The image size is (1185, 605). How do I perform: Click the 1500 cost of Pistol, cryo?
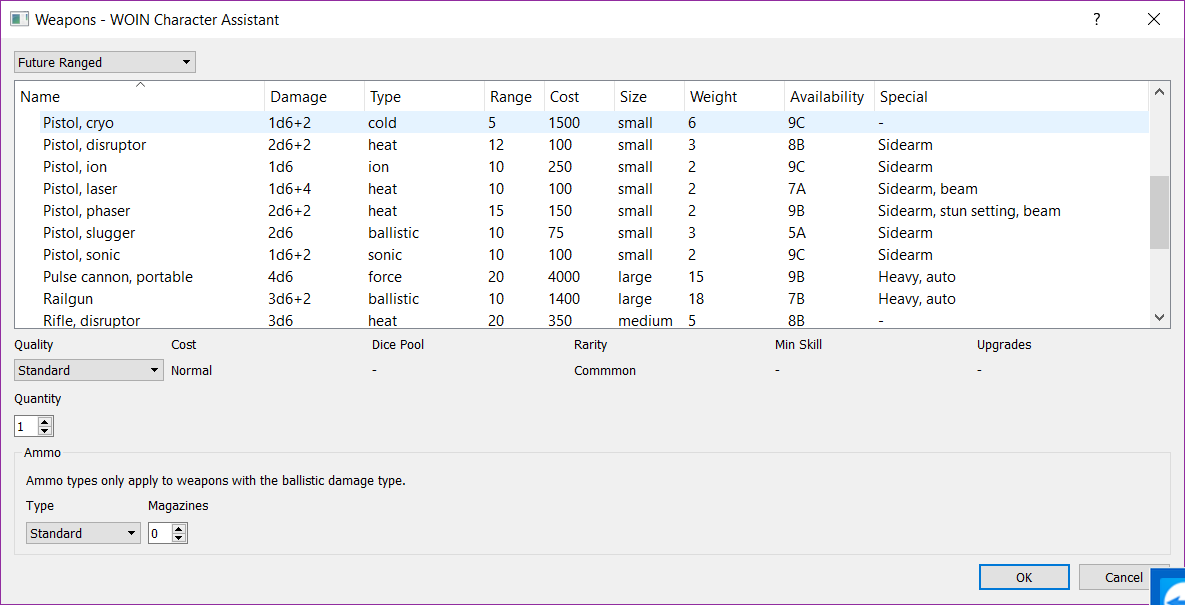565,122
